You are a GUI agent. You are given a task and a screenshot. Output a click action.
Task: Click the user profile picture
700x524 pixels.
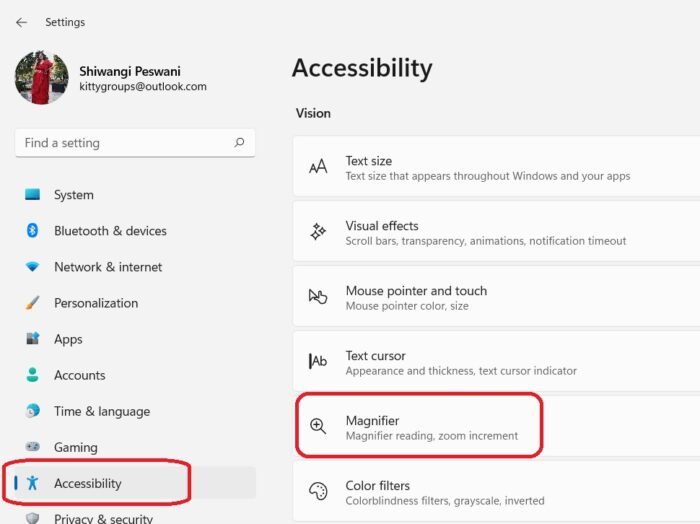(42, 78)
